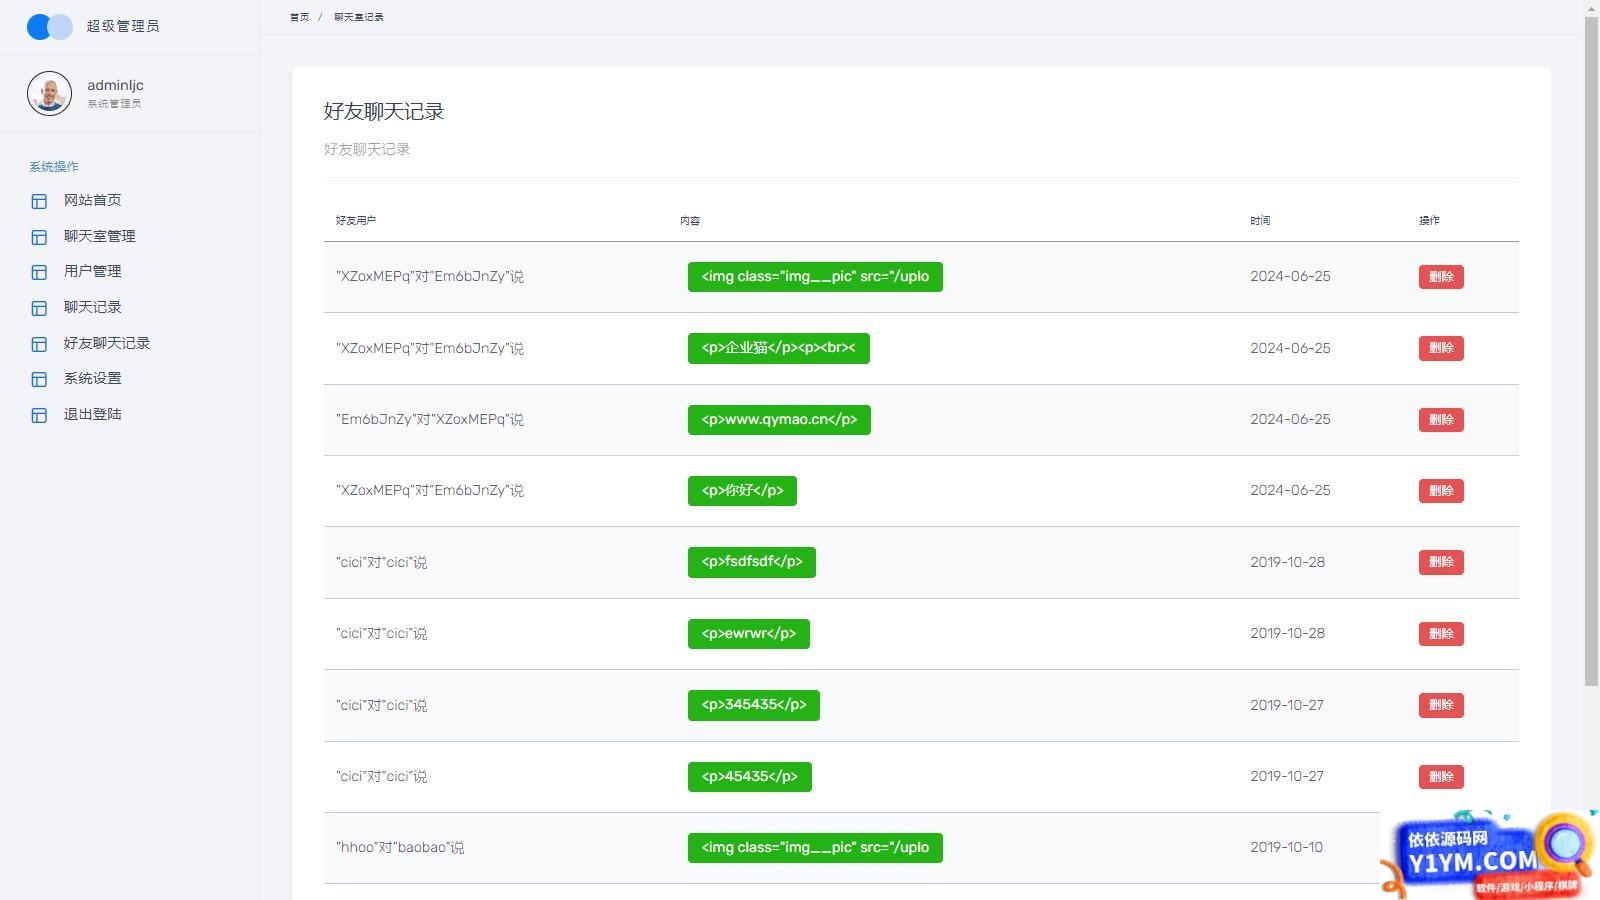Click green img class tag in first row
1600x900 pixels.
(815, 277)
